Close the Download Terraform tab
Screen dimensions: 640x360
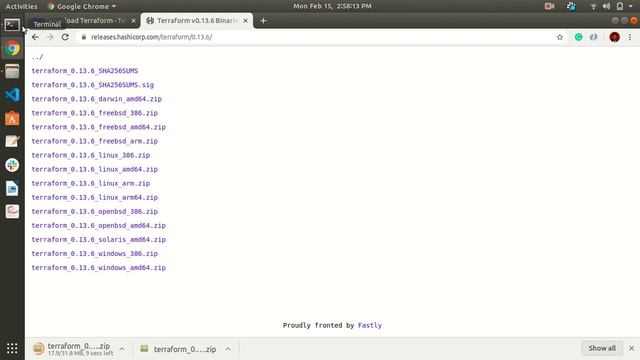pos(133,20)
